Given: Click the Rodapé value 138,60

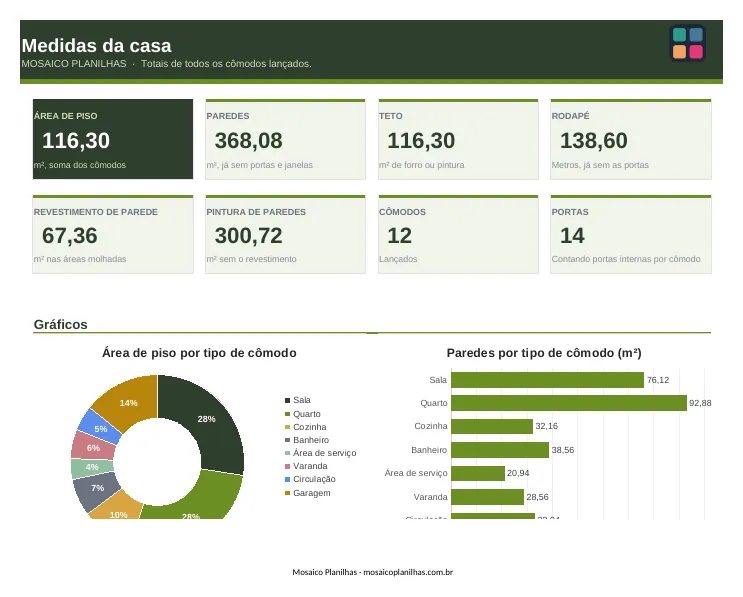Looking at the screenshot, I should coord(594,141).
